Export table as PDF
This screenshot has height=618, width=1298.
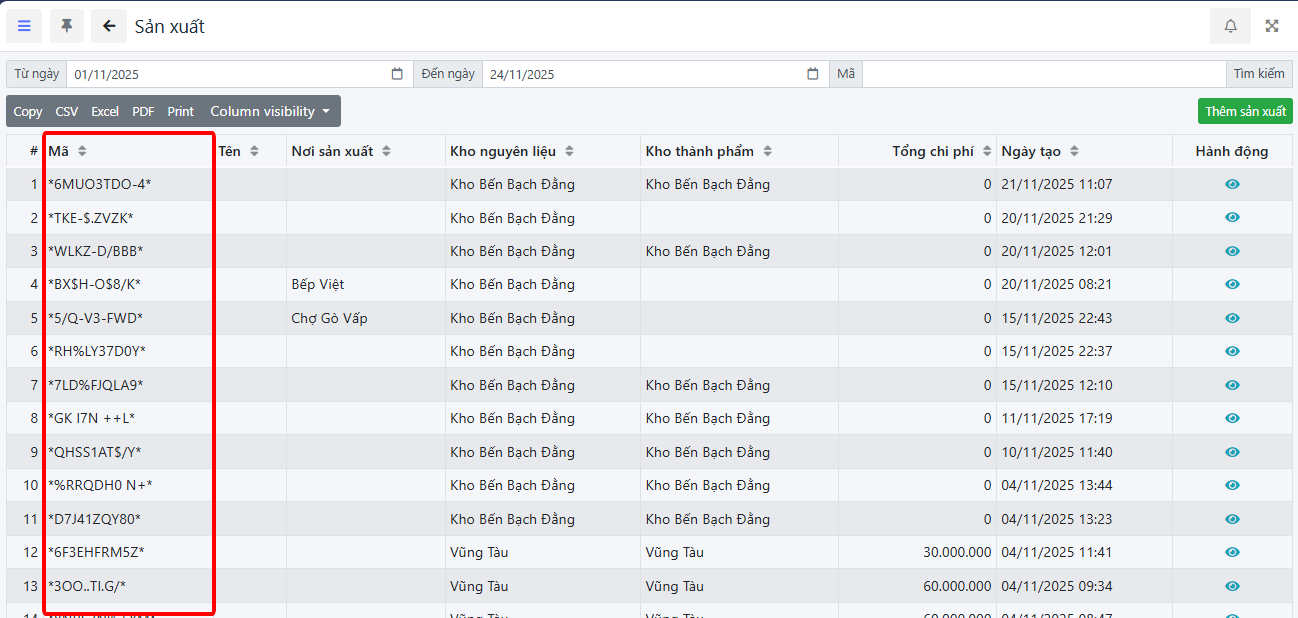[x=143, y=112]
